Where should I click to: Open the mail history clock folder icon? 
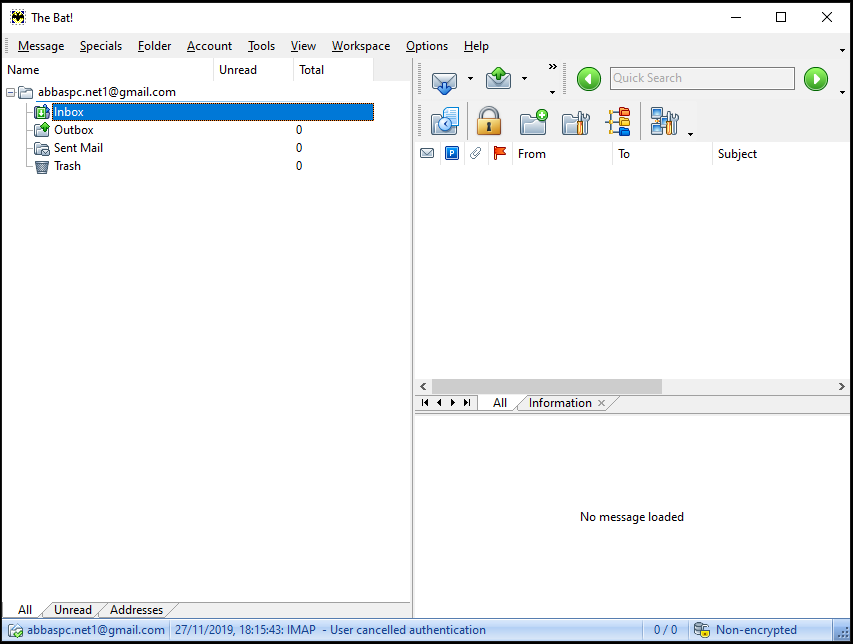point(444,121)
